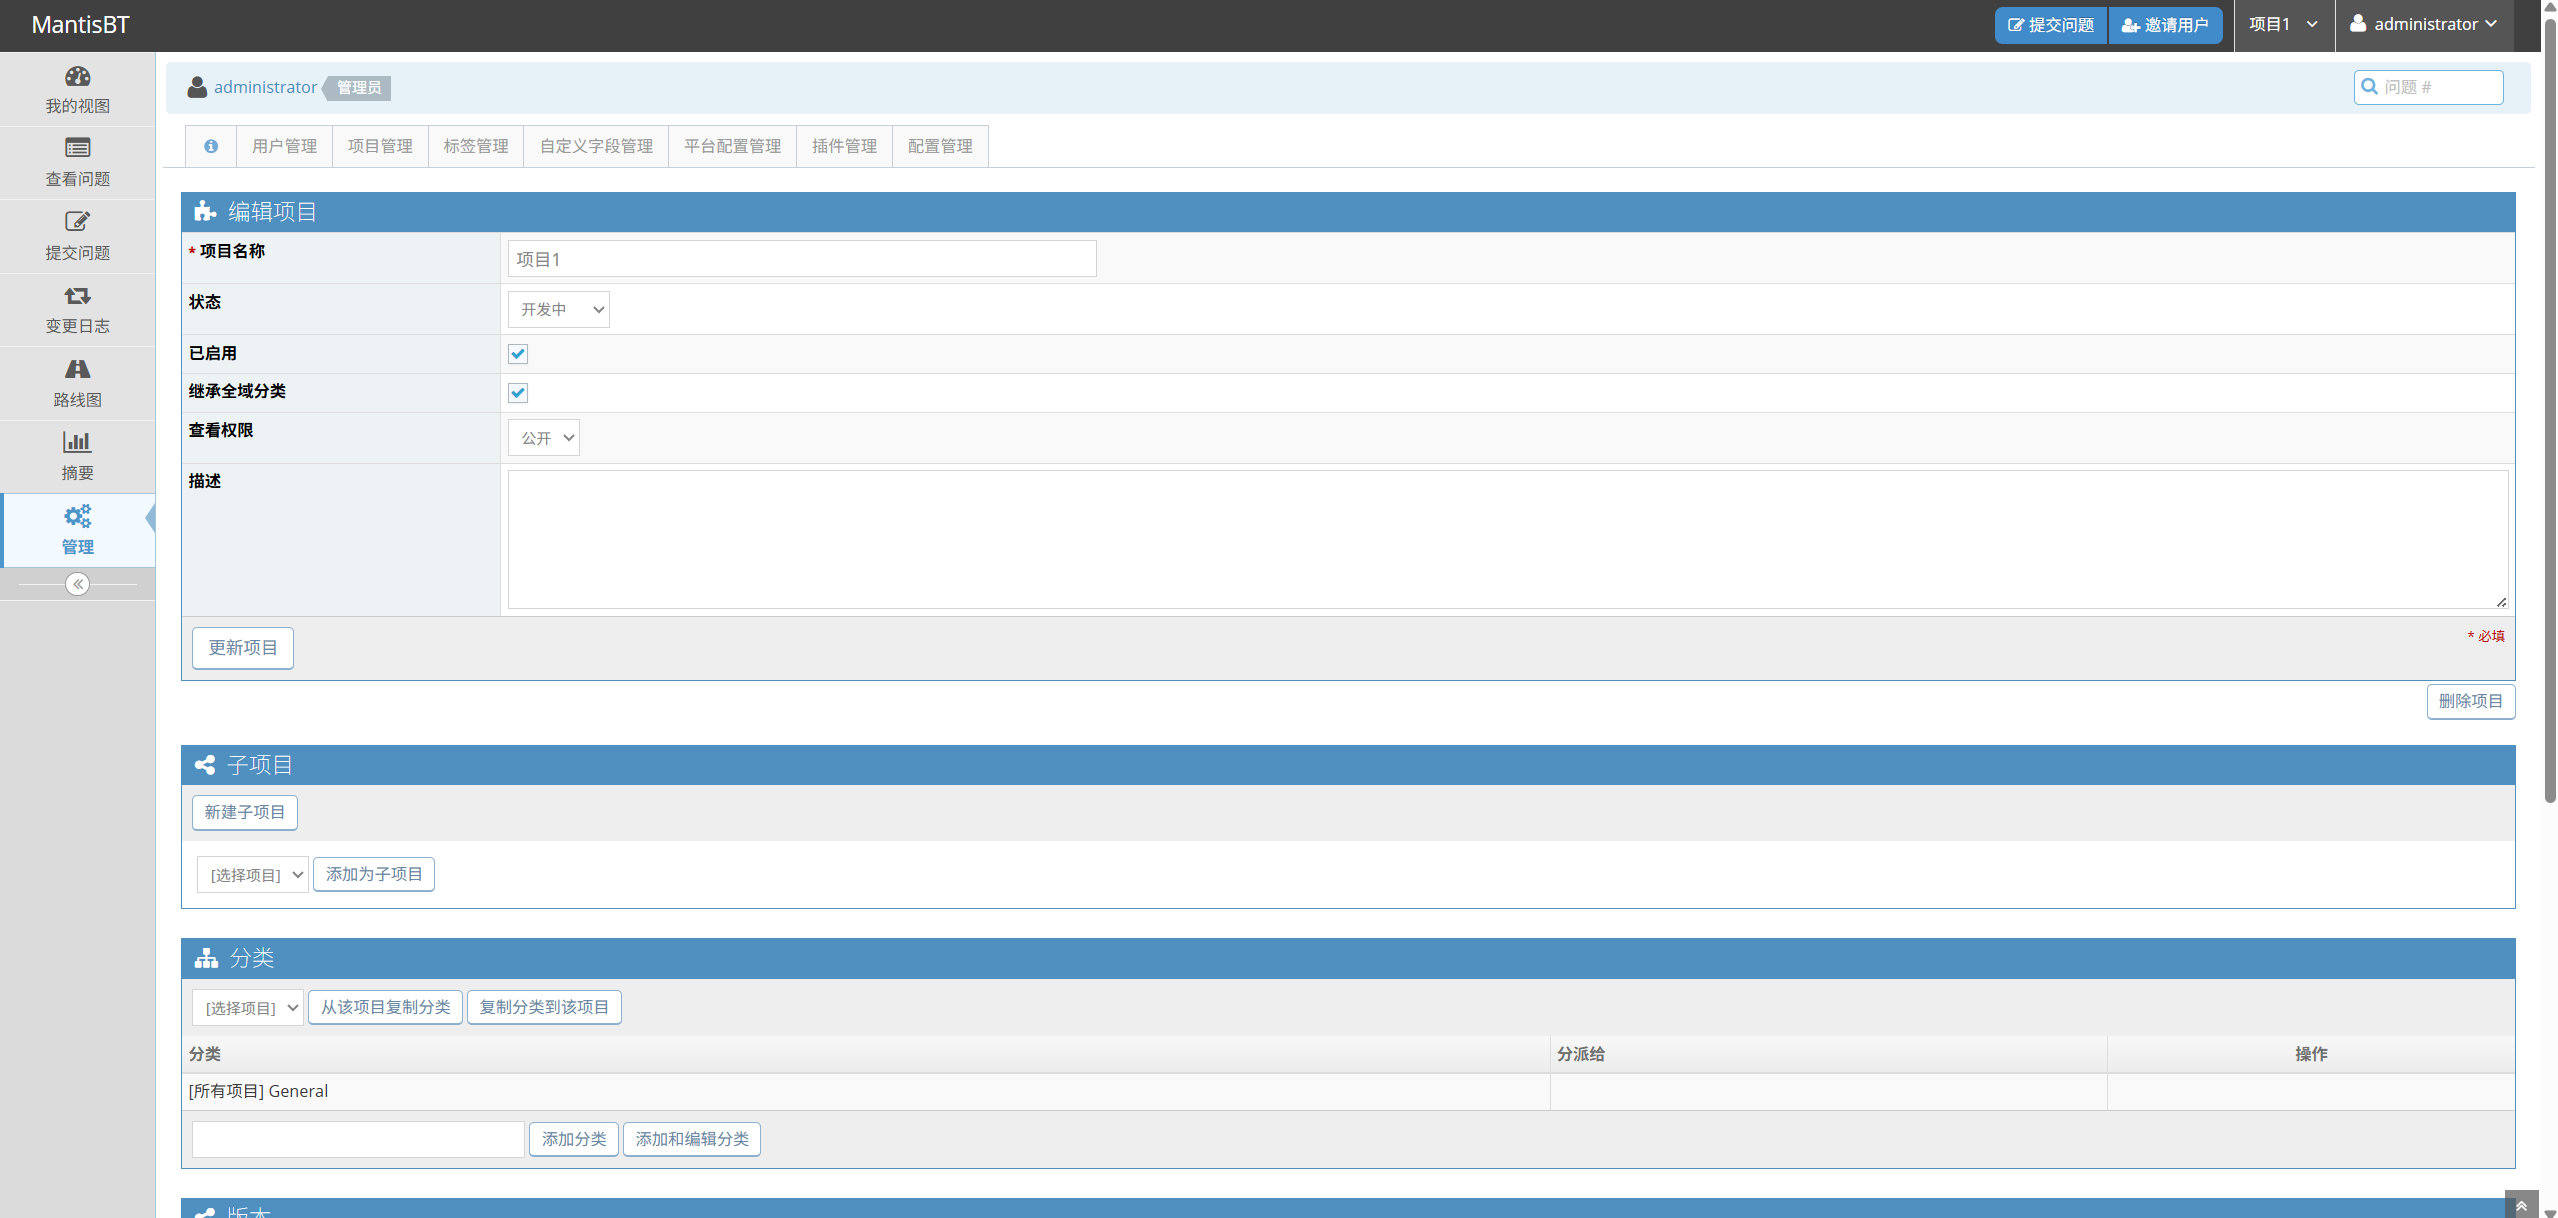Open the 状态 dropdown showing 开发中

coord(558,310)
